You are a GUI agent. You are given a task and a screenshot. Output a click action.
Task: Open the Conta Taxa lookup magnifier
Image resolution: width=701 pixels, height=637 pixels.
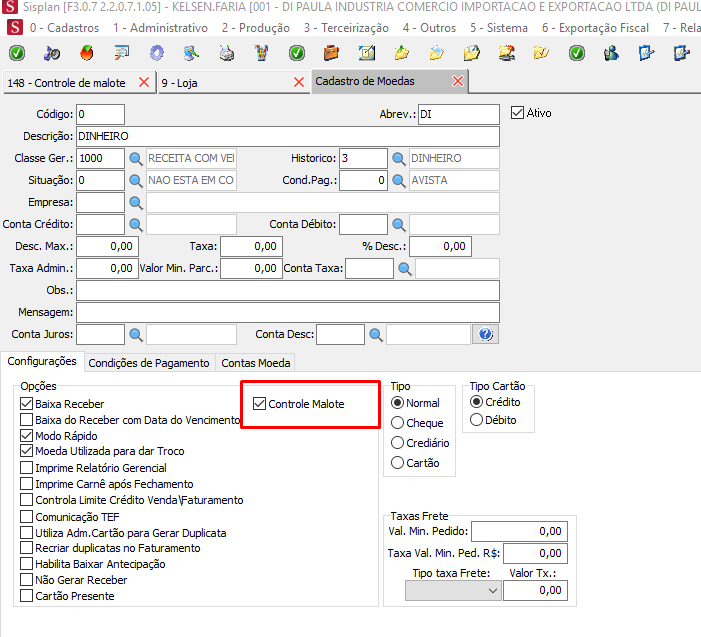405,269
